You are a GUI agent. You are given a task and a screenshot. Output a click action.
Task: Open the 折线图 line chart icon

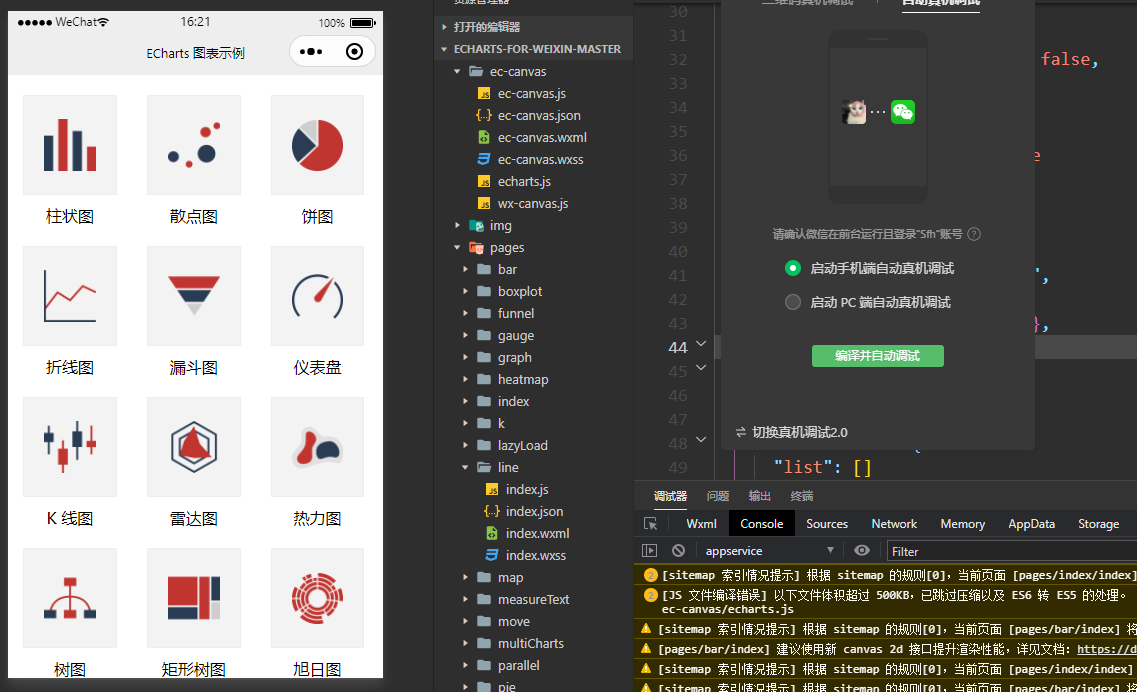(70, 296)
